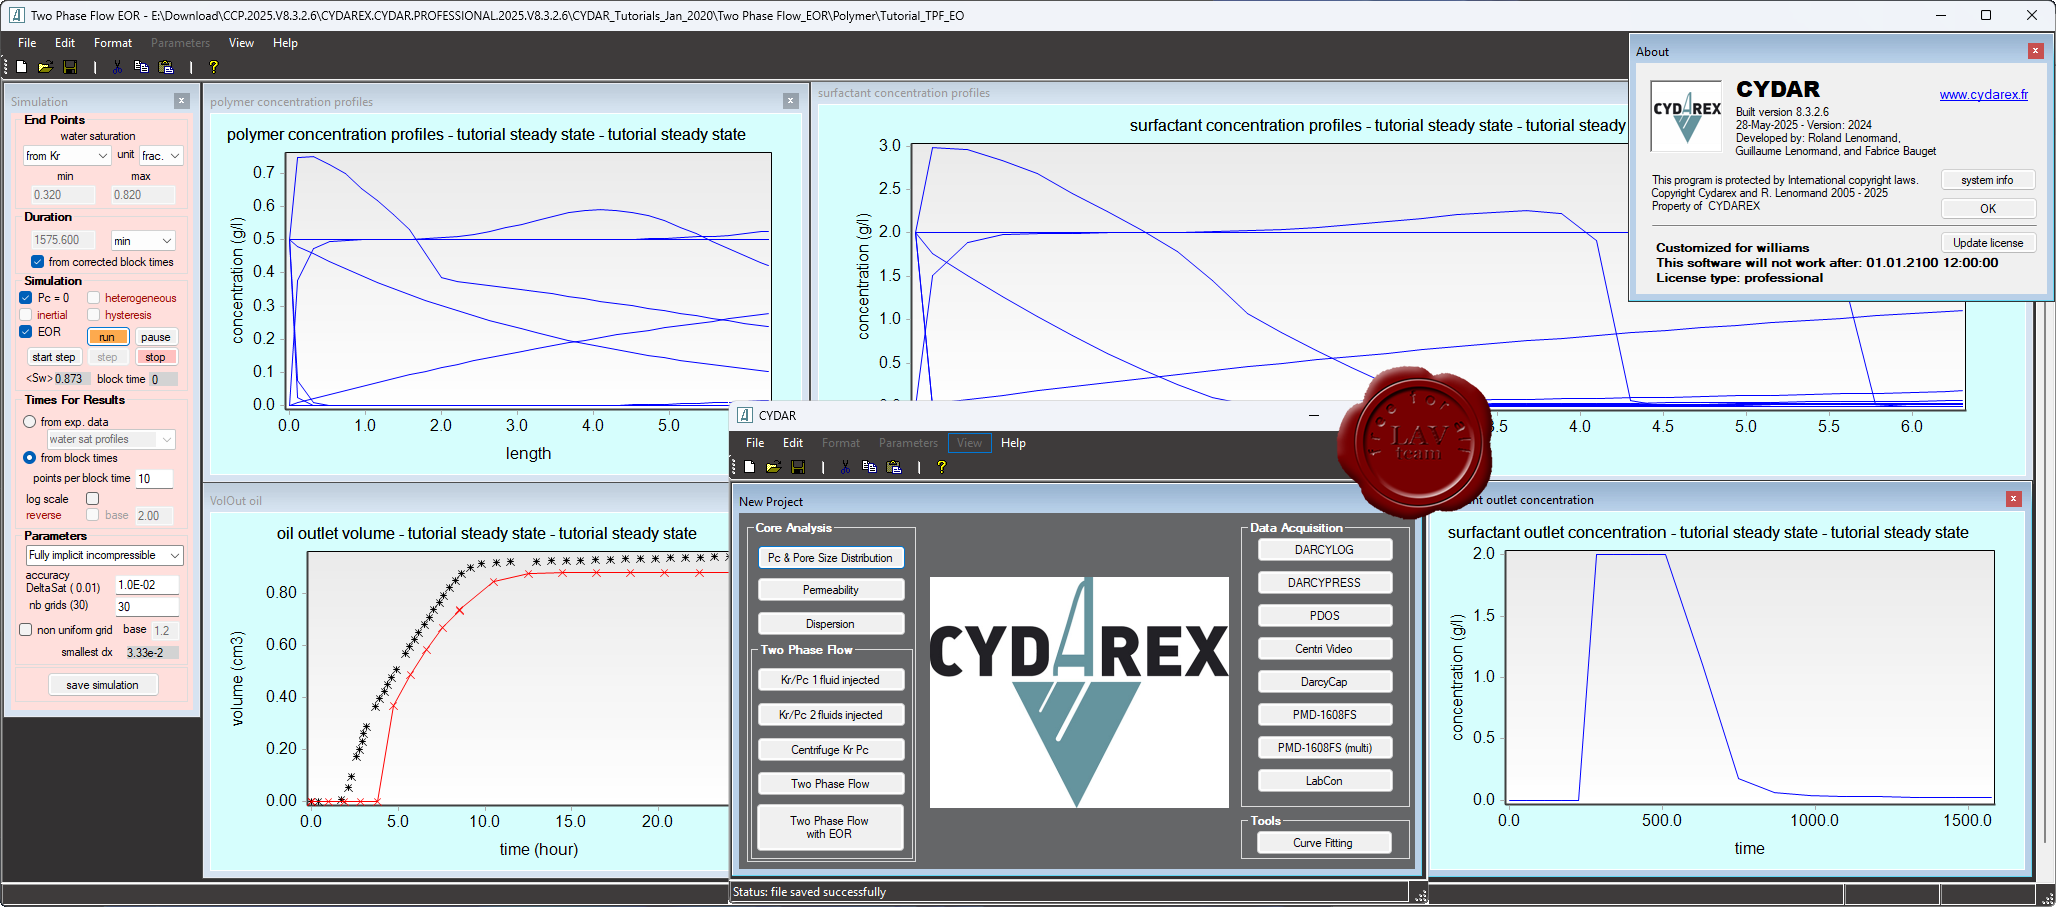
Task: Click the save simulation button
Action: 103,685
